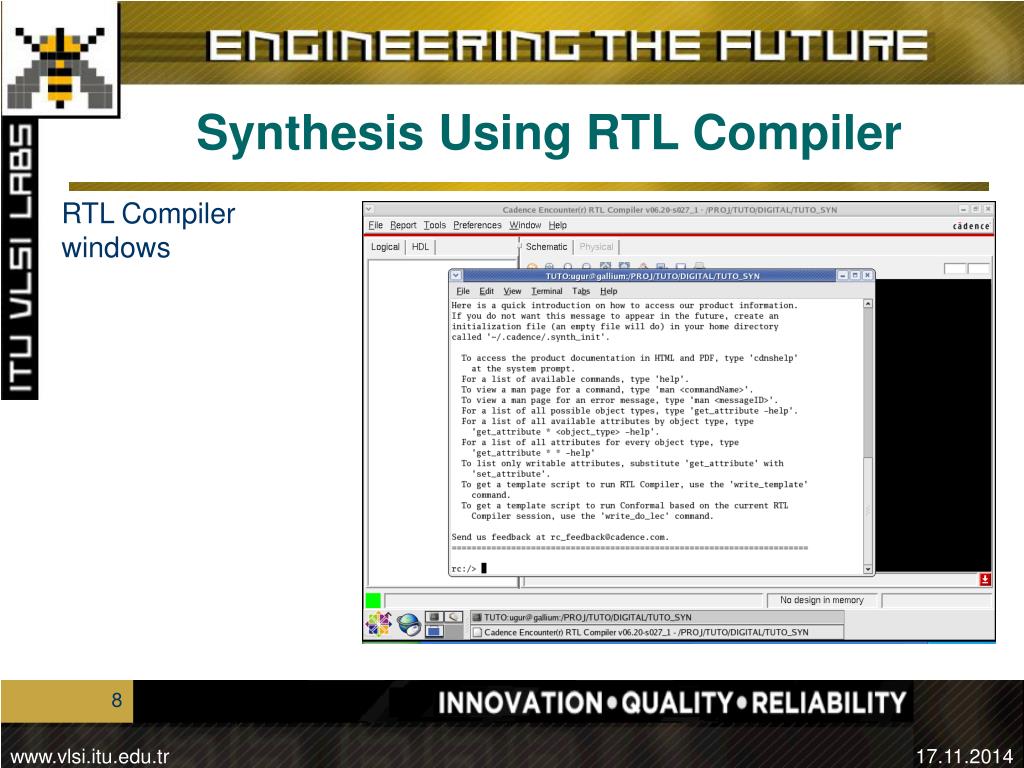Close the terminal window

(x=867, y=276)
